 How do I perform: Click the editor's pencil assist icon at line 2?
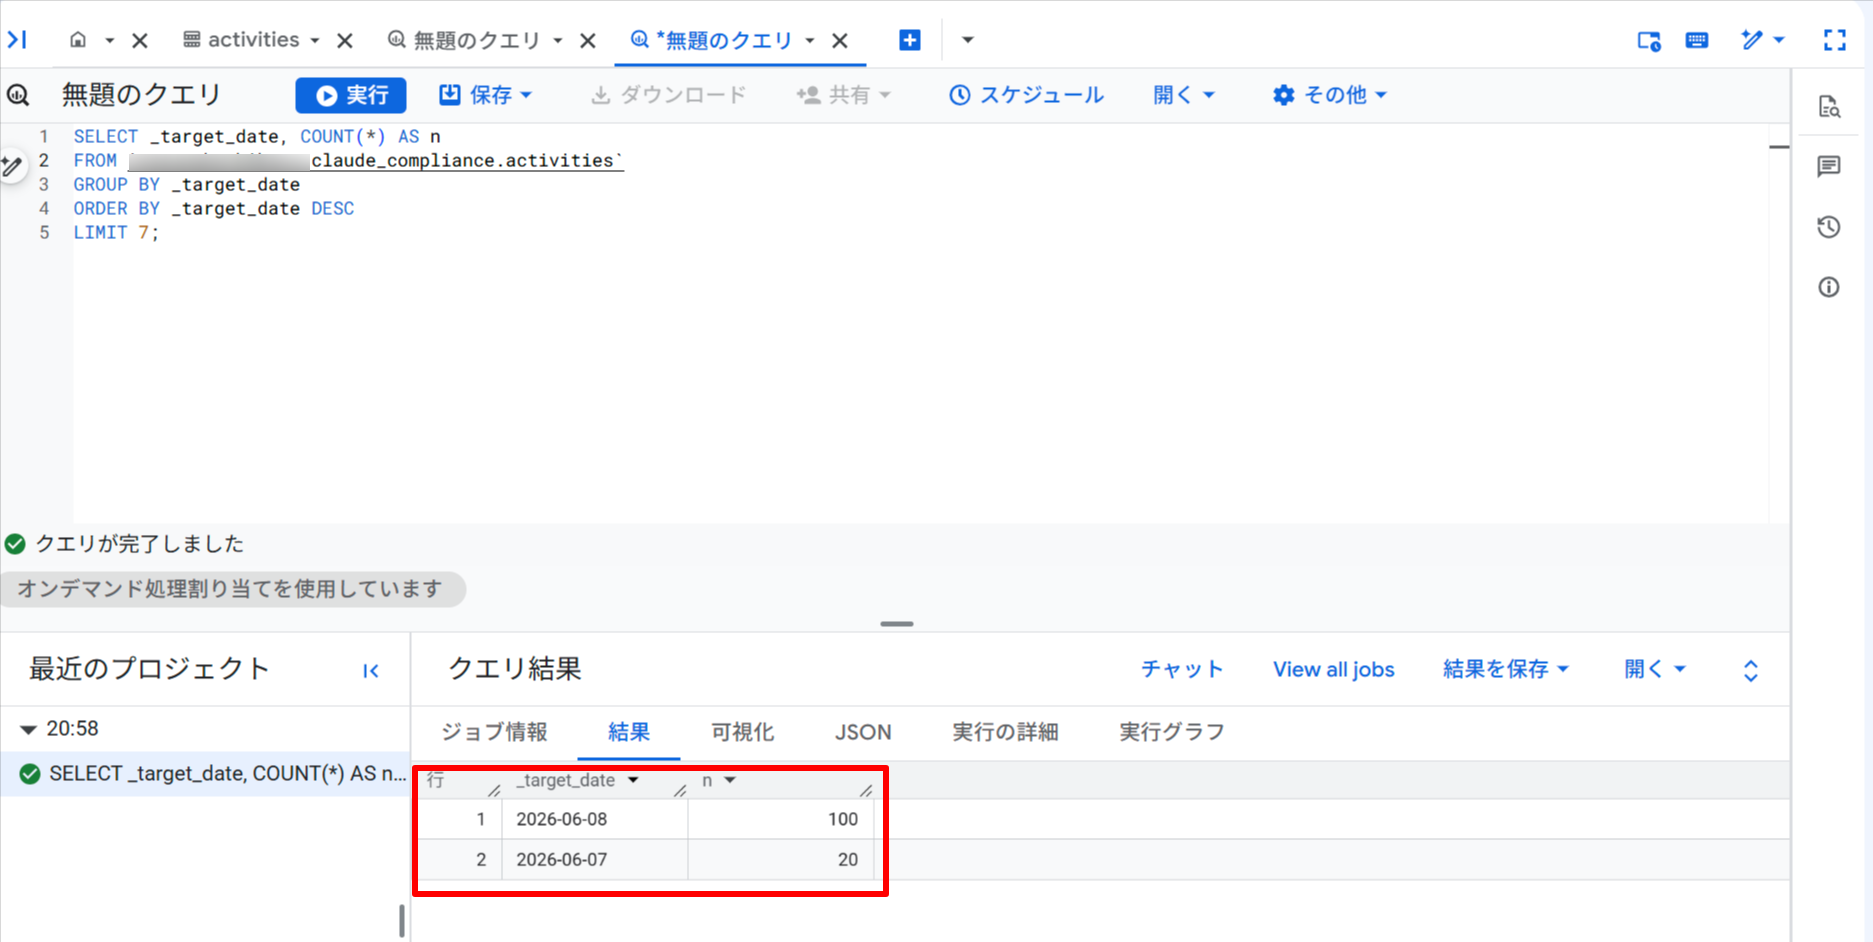pos(12,165)
